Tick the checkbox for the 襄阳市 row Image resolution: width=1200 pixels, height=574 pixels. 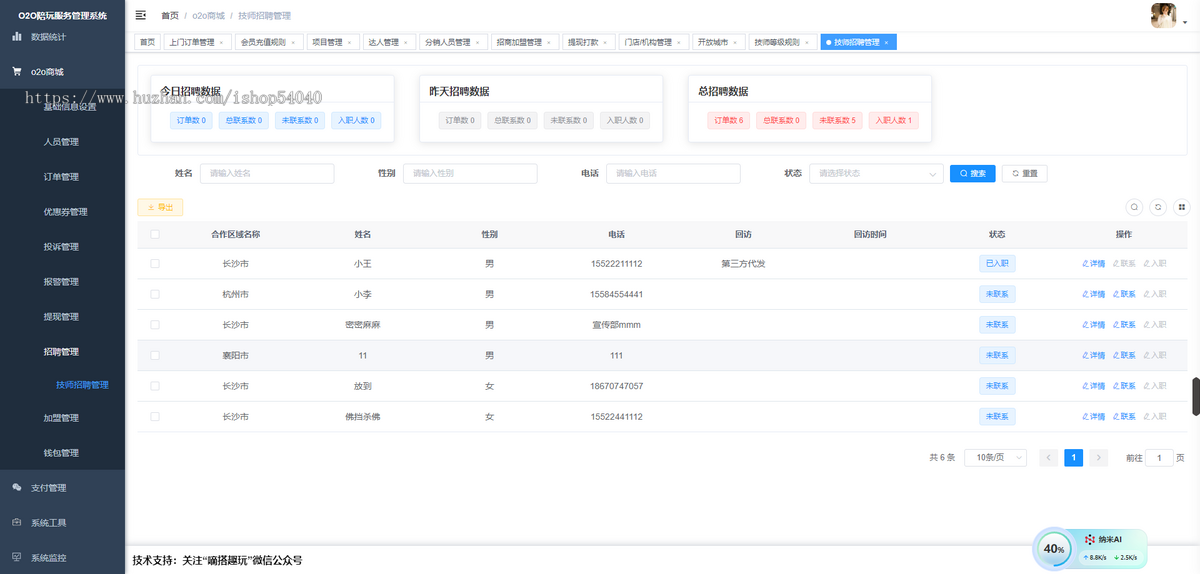(x=154, y=355)
